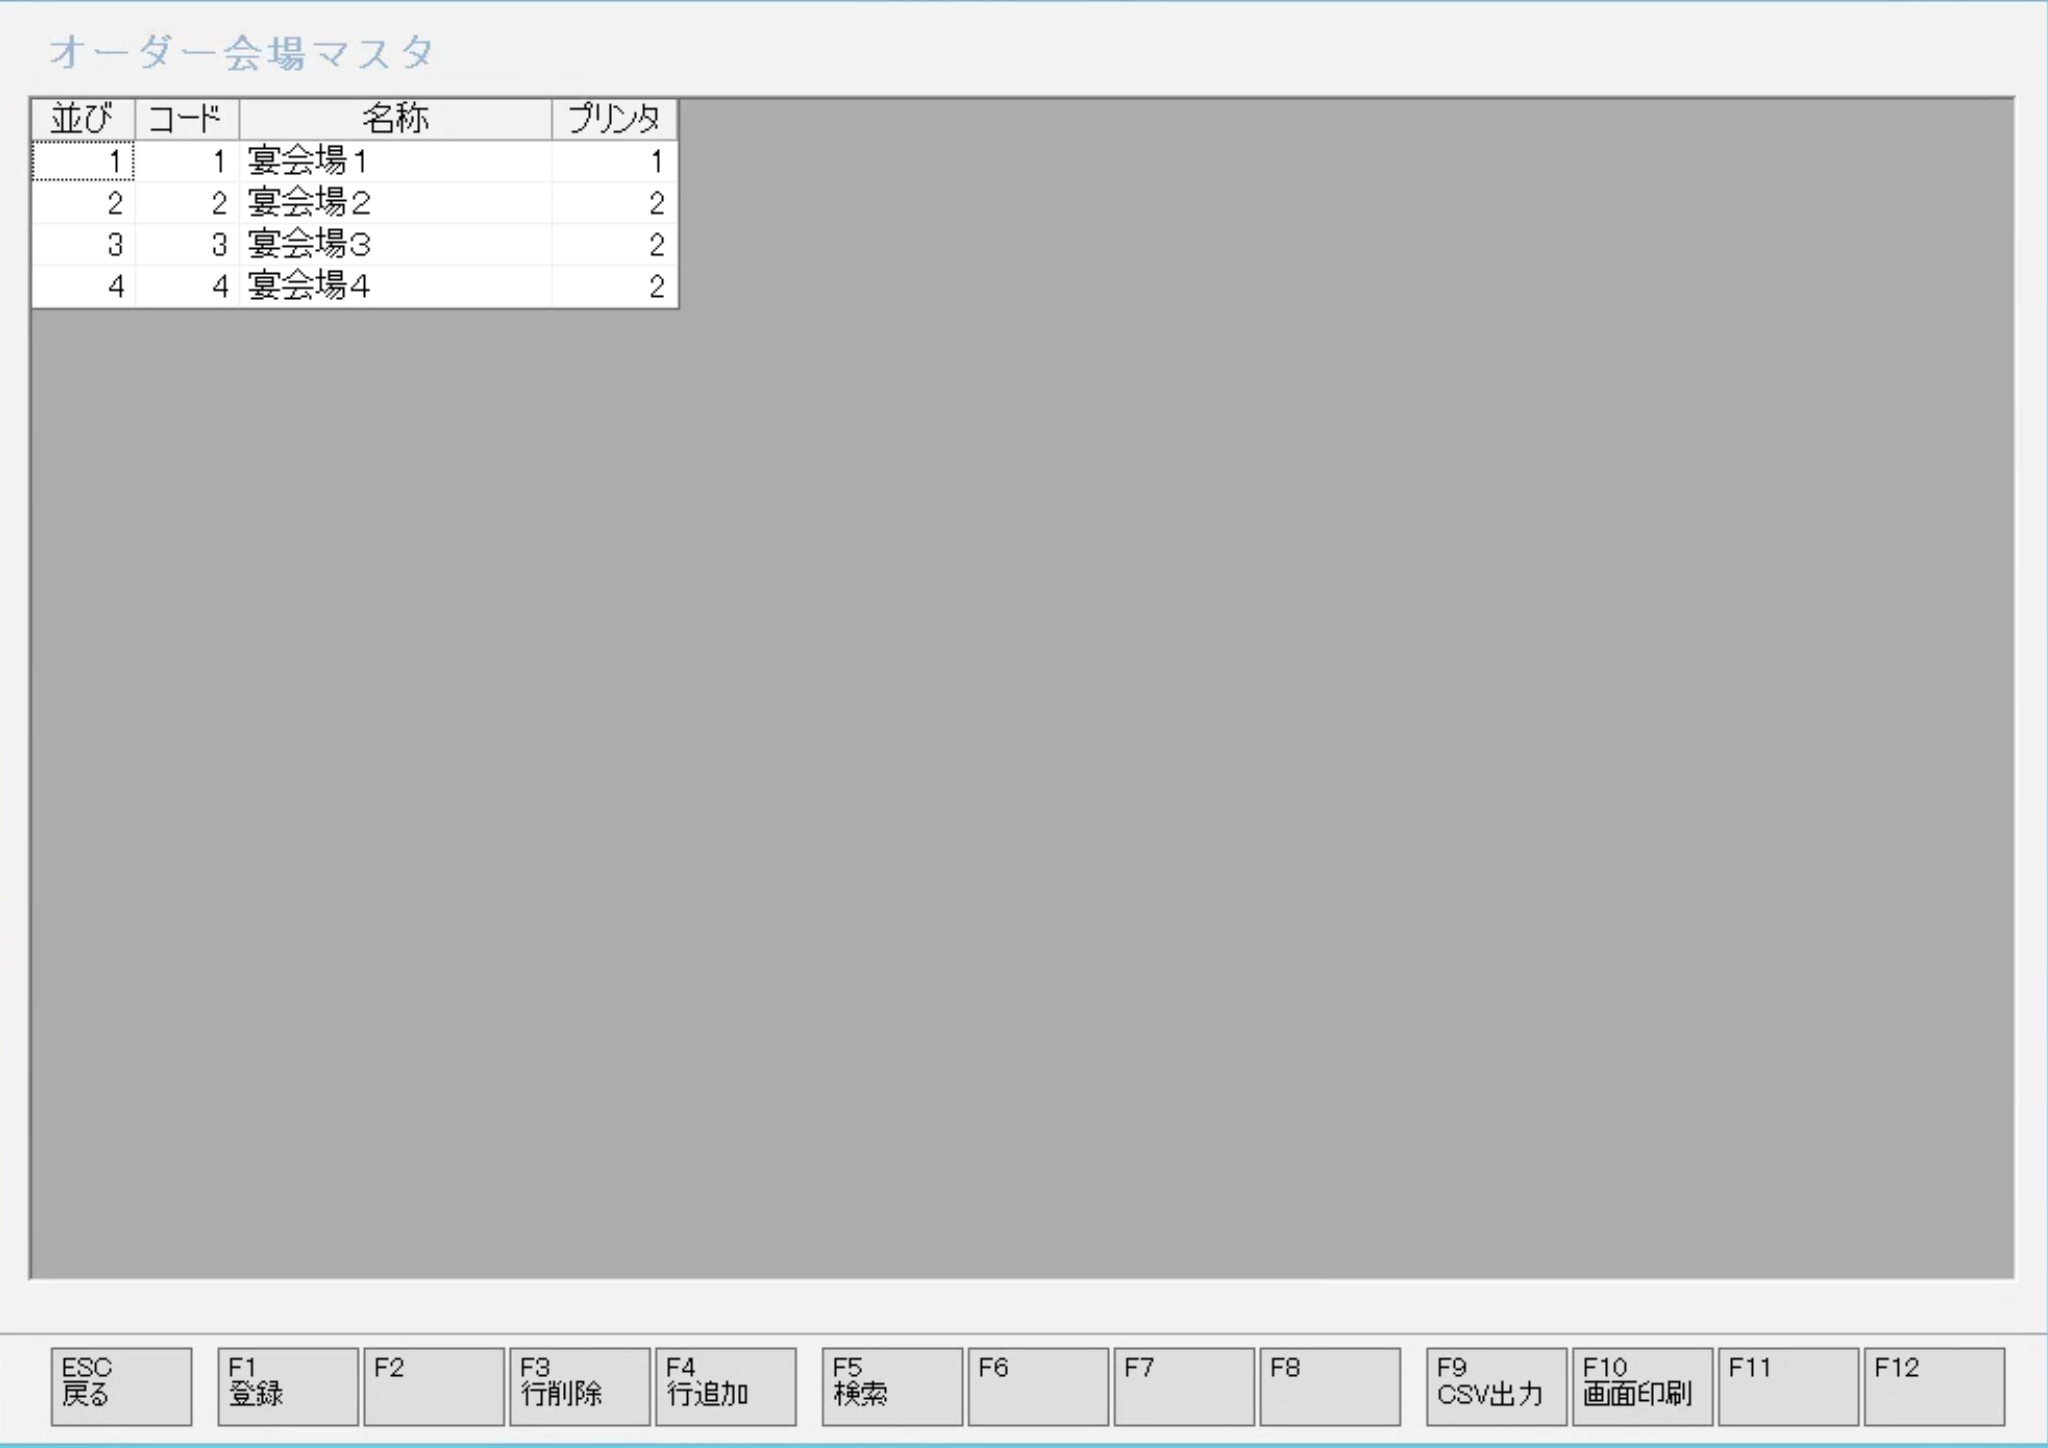Select the 並び column header
The width and height of the screenshot is (2048, 1448).
coord(83,119)
